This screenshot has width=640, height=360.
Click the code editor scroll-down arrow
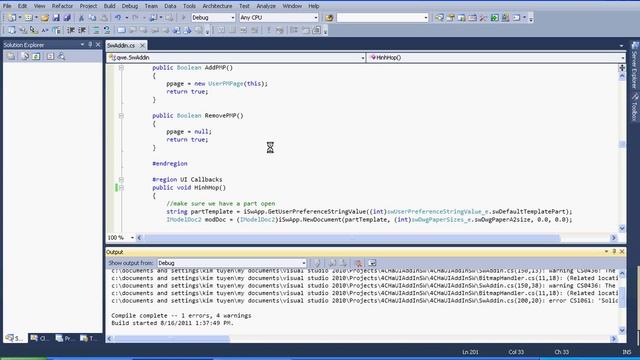pyautogui.click(x=622, y=229)
